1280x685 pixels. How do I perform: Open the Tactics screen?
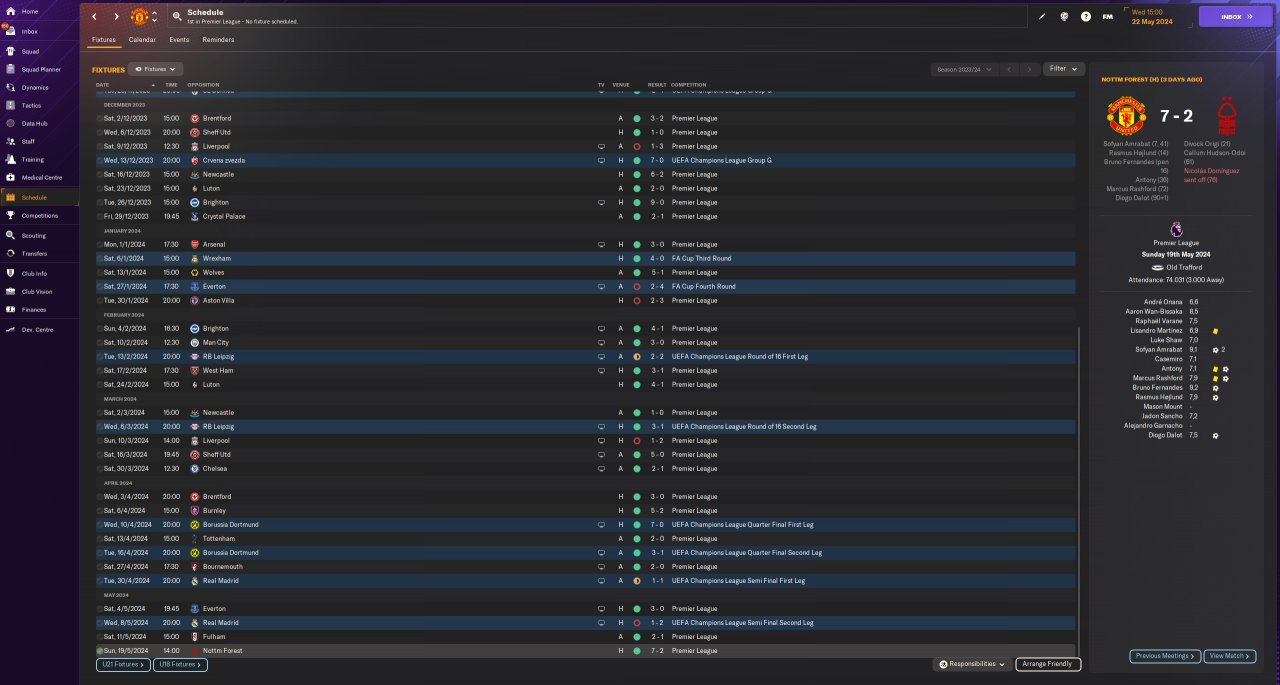(32, 105)
